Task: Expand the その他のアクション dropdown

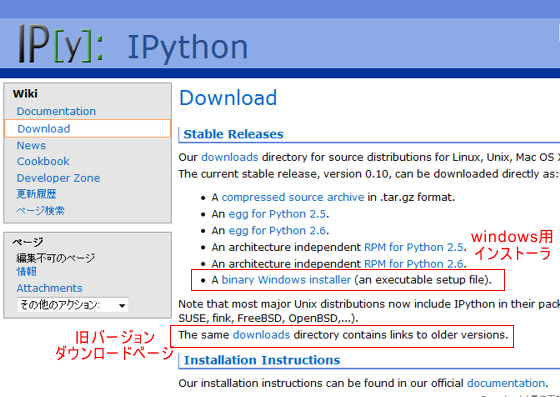Action: click(x=73, y=305)
